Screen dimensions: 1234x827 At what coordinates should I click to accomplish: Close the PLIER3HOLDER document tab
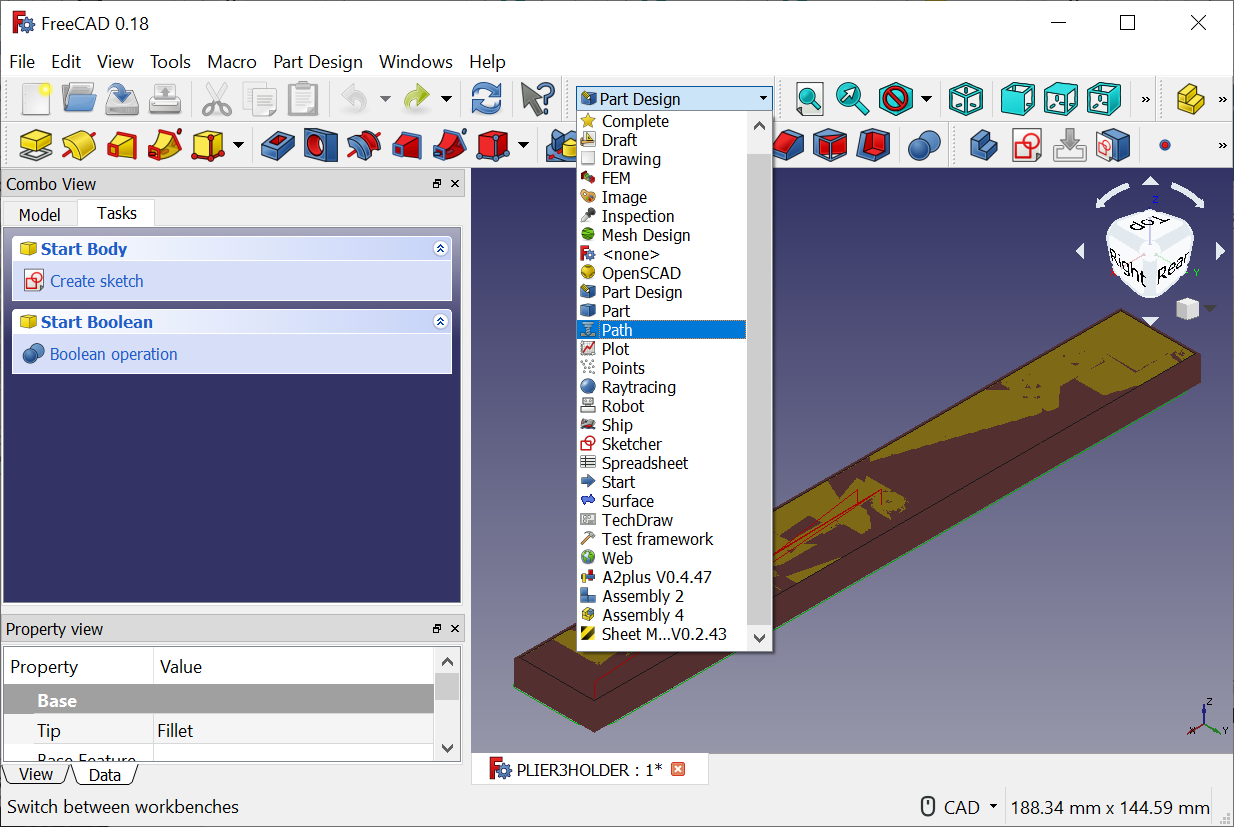[678, 769]
